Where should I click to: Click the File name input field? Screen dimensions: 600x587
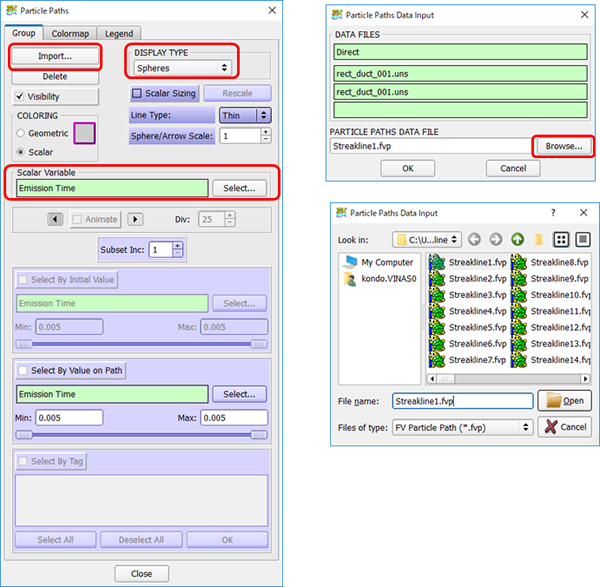[462, 401]
